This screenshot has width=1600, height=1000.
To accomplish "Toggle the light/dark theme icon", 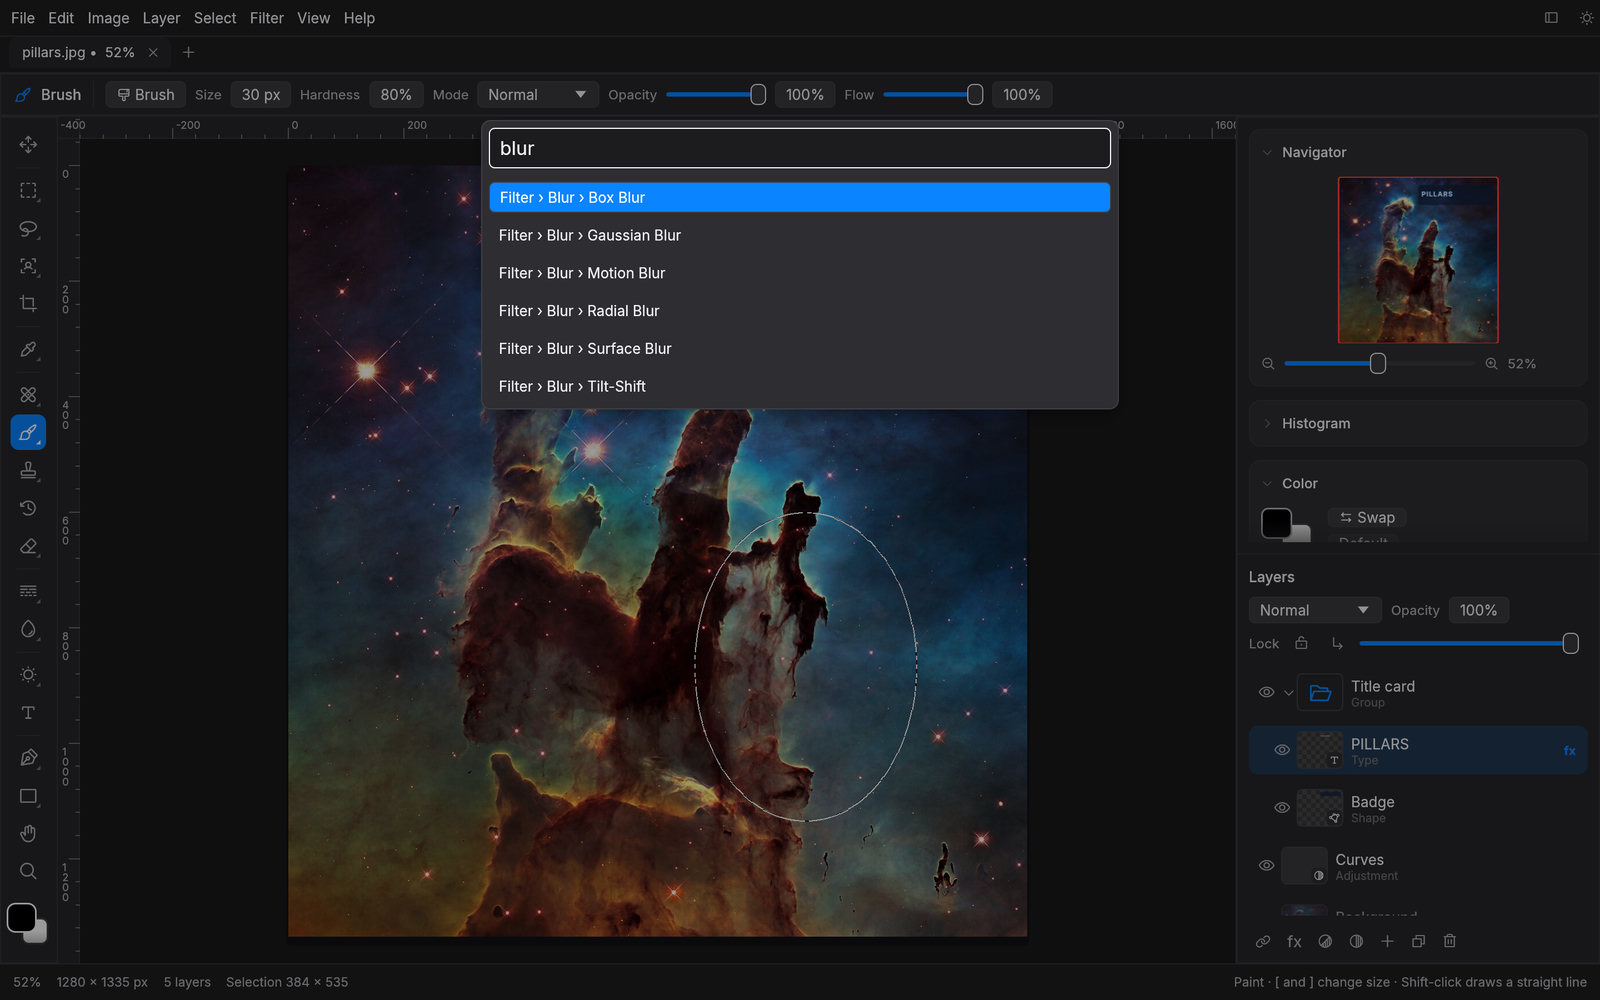I will point(1586,18).
